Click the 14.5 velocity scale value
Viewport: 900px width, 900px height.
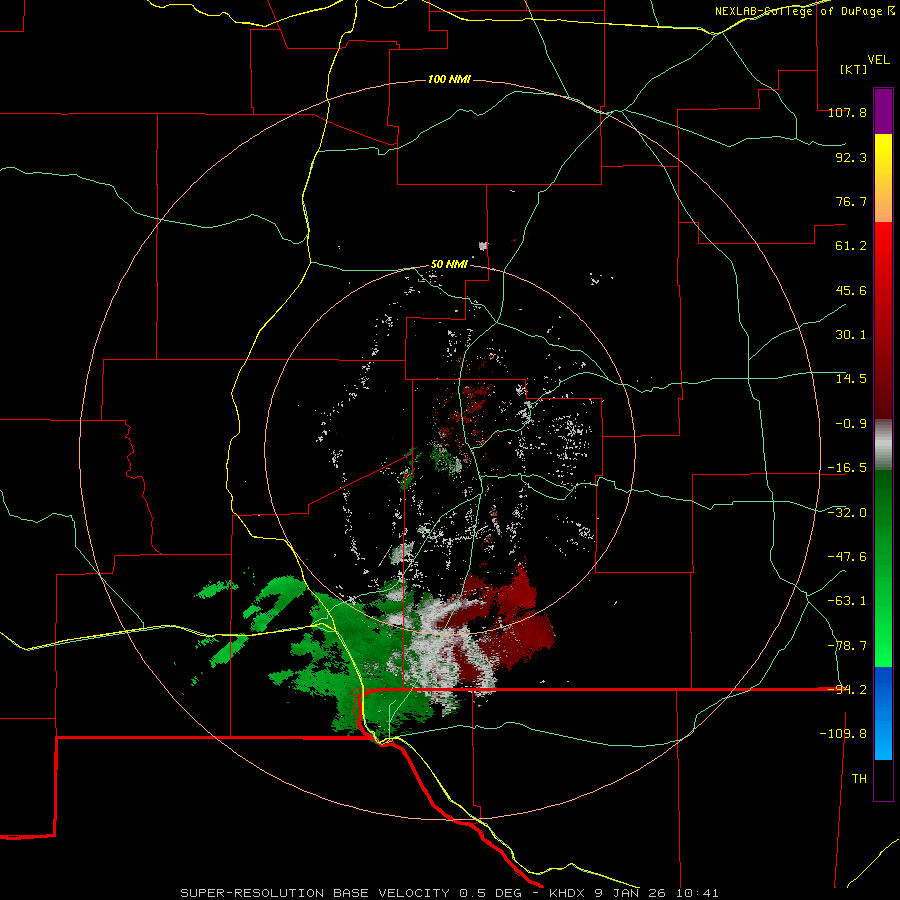[851, 379]
